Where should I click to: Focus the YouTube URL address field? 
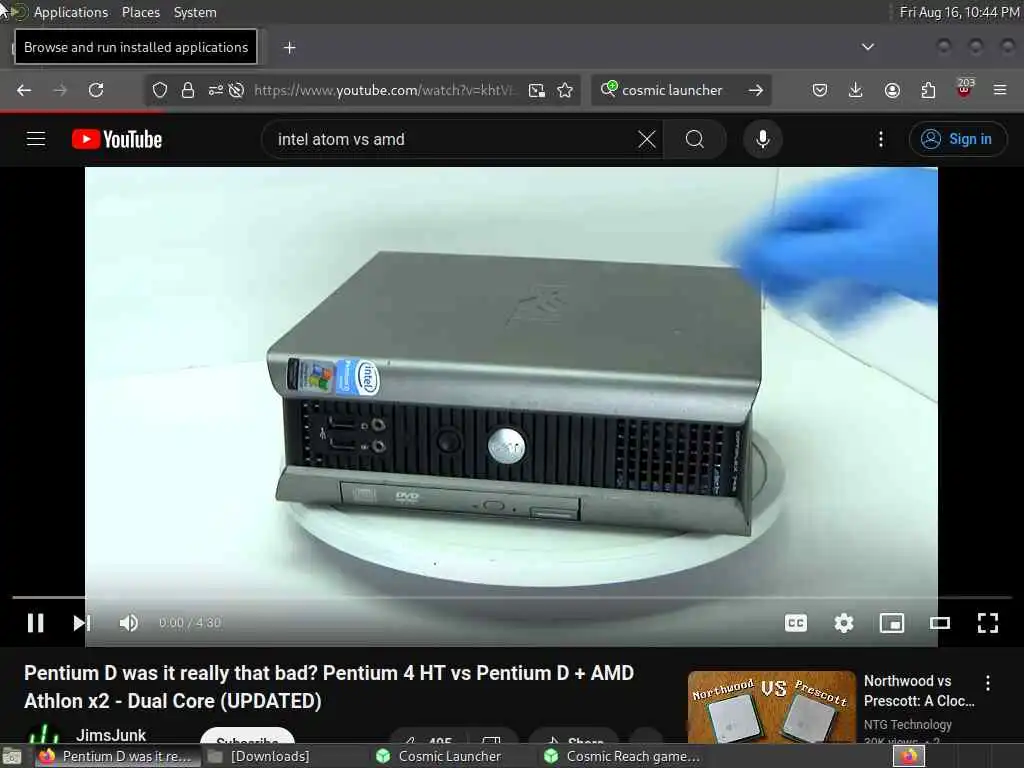(384, 90)
